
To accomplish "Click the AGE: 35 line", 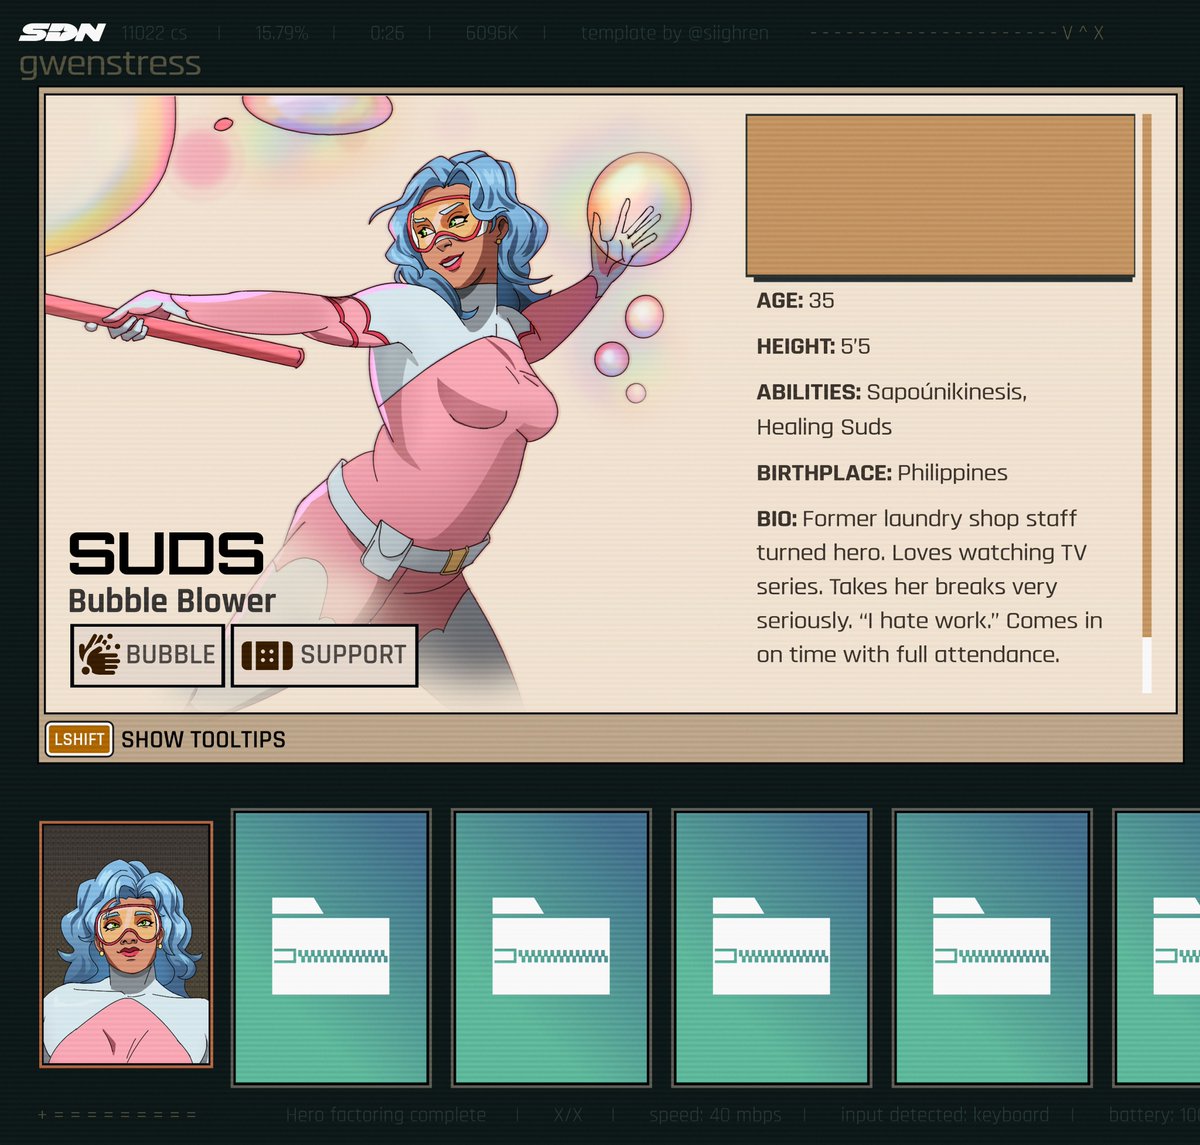I will click(x=795, y=300).
